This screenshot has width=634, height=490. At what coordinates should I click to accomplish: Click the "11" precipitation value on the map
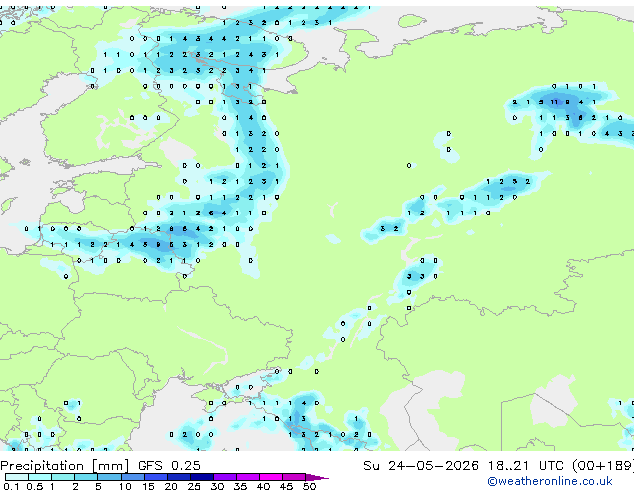[554, 102]
